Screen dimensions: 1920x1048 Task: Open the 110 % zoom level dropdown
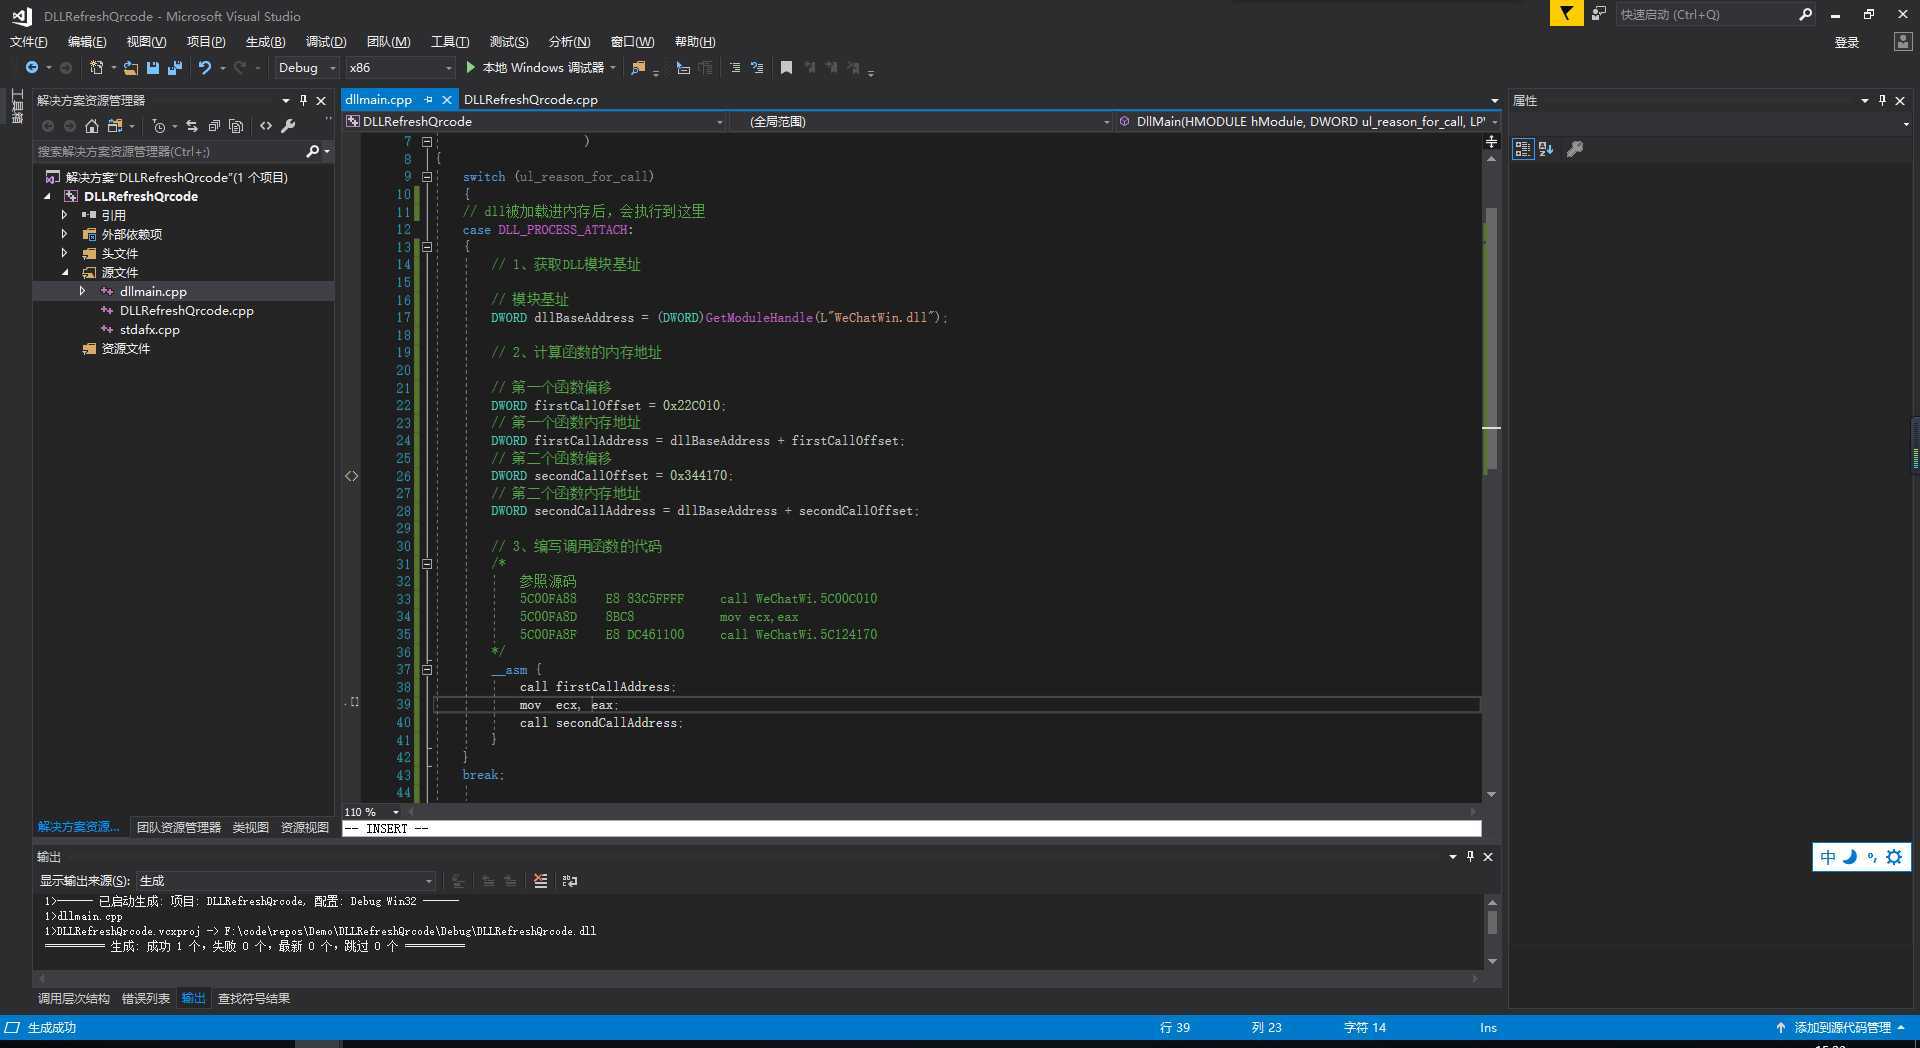372,812
